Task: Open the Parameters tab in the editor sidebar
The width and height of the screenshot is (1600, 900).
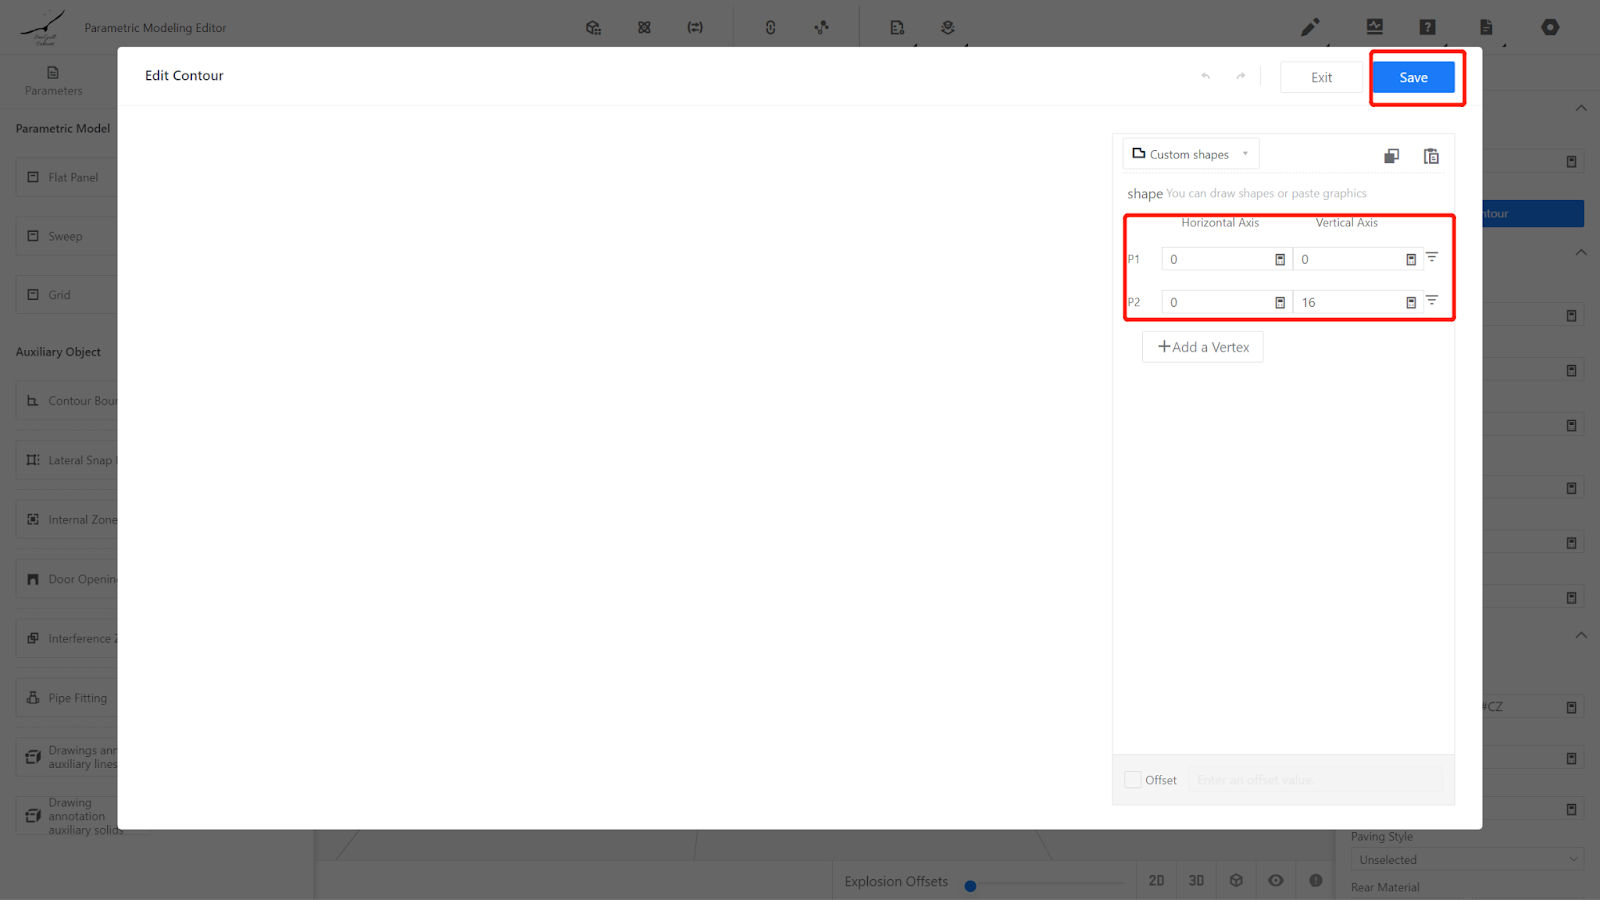Action: click(53, 80)
